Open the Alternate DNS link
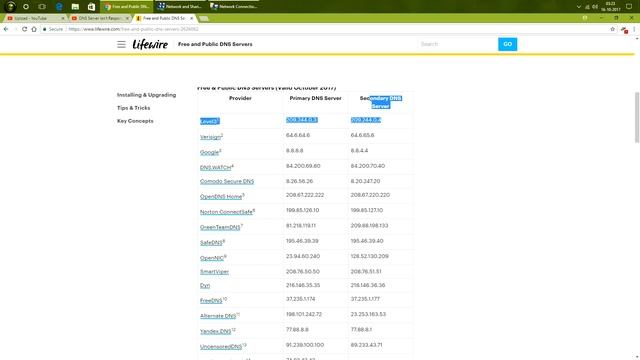 218,316
